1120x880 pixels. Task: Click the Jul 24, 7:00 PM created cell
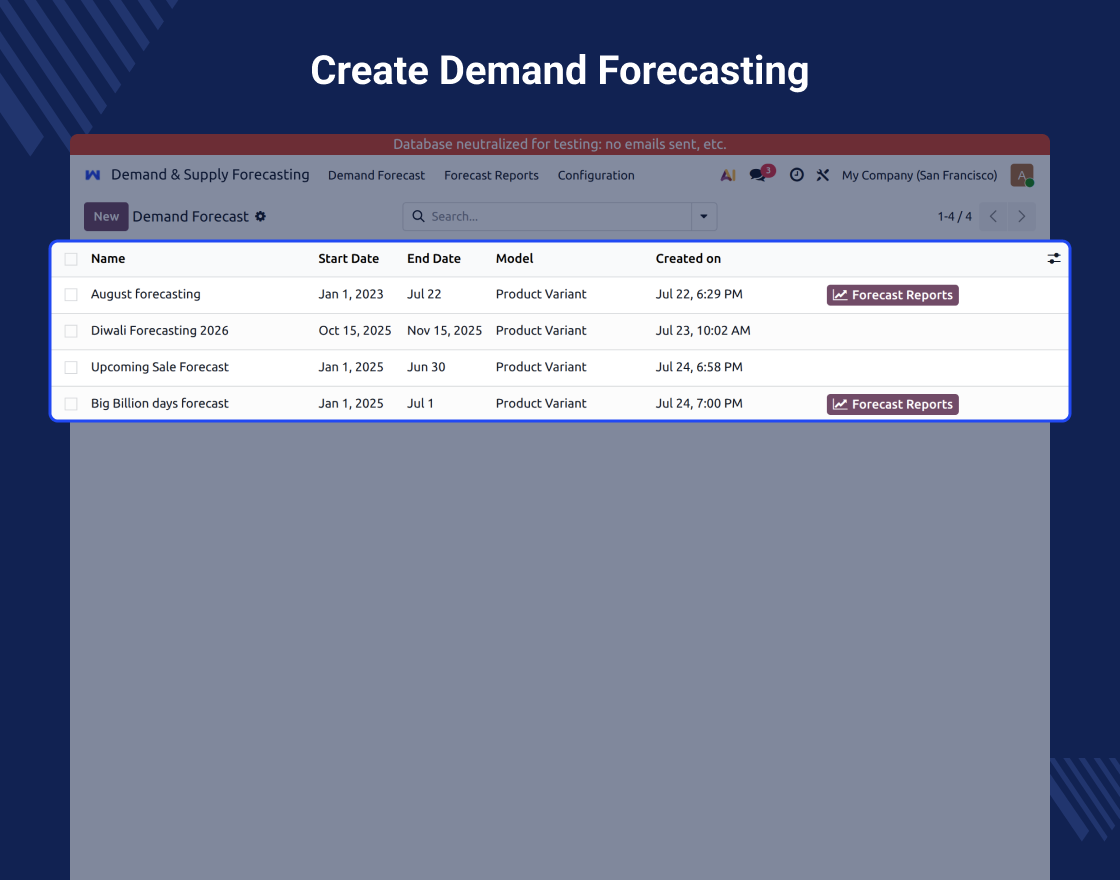click(699, 404)
